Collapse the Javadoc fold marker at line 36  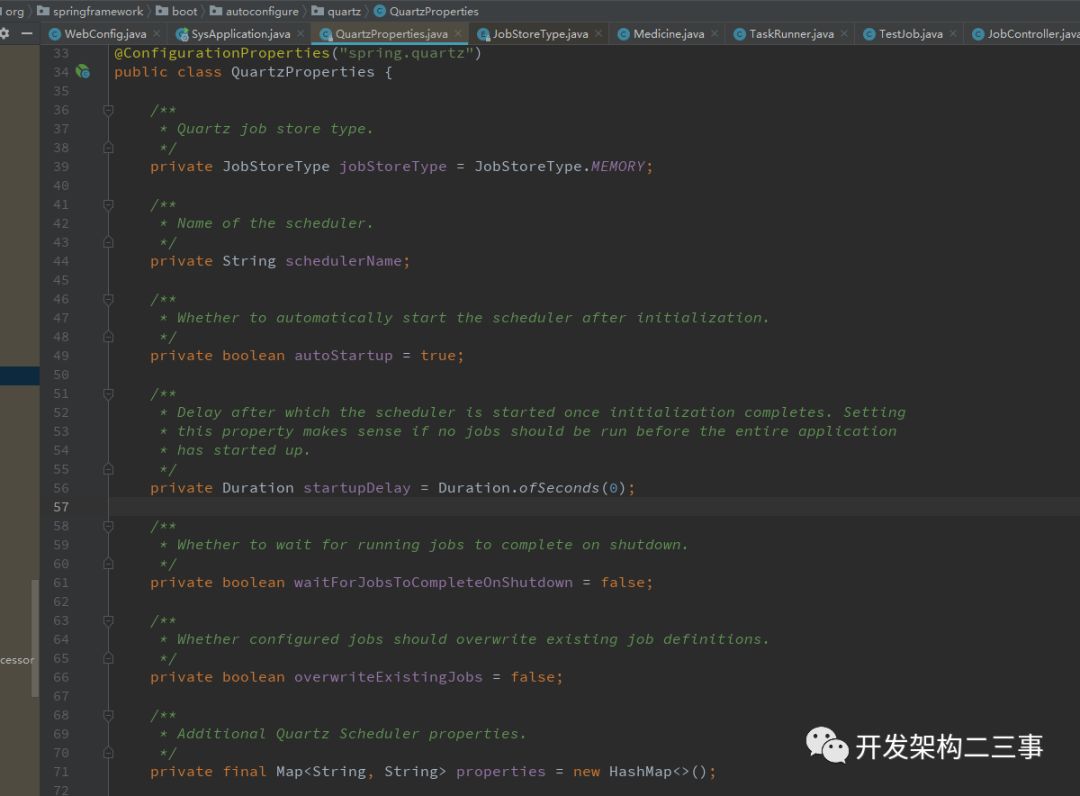[108, 109]
